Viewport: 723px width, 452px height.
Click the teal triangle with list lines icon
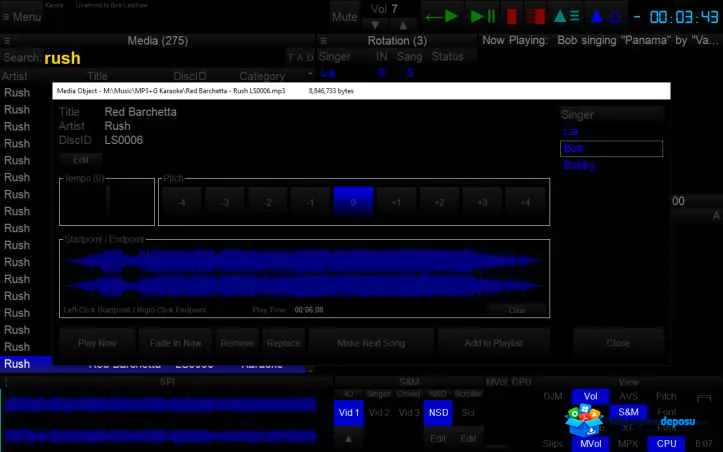click(566, 17)
